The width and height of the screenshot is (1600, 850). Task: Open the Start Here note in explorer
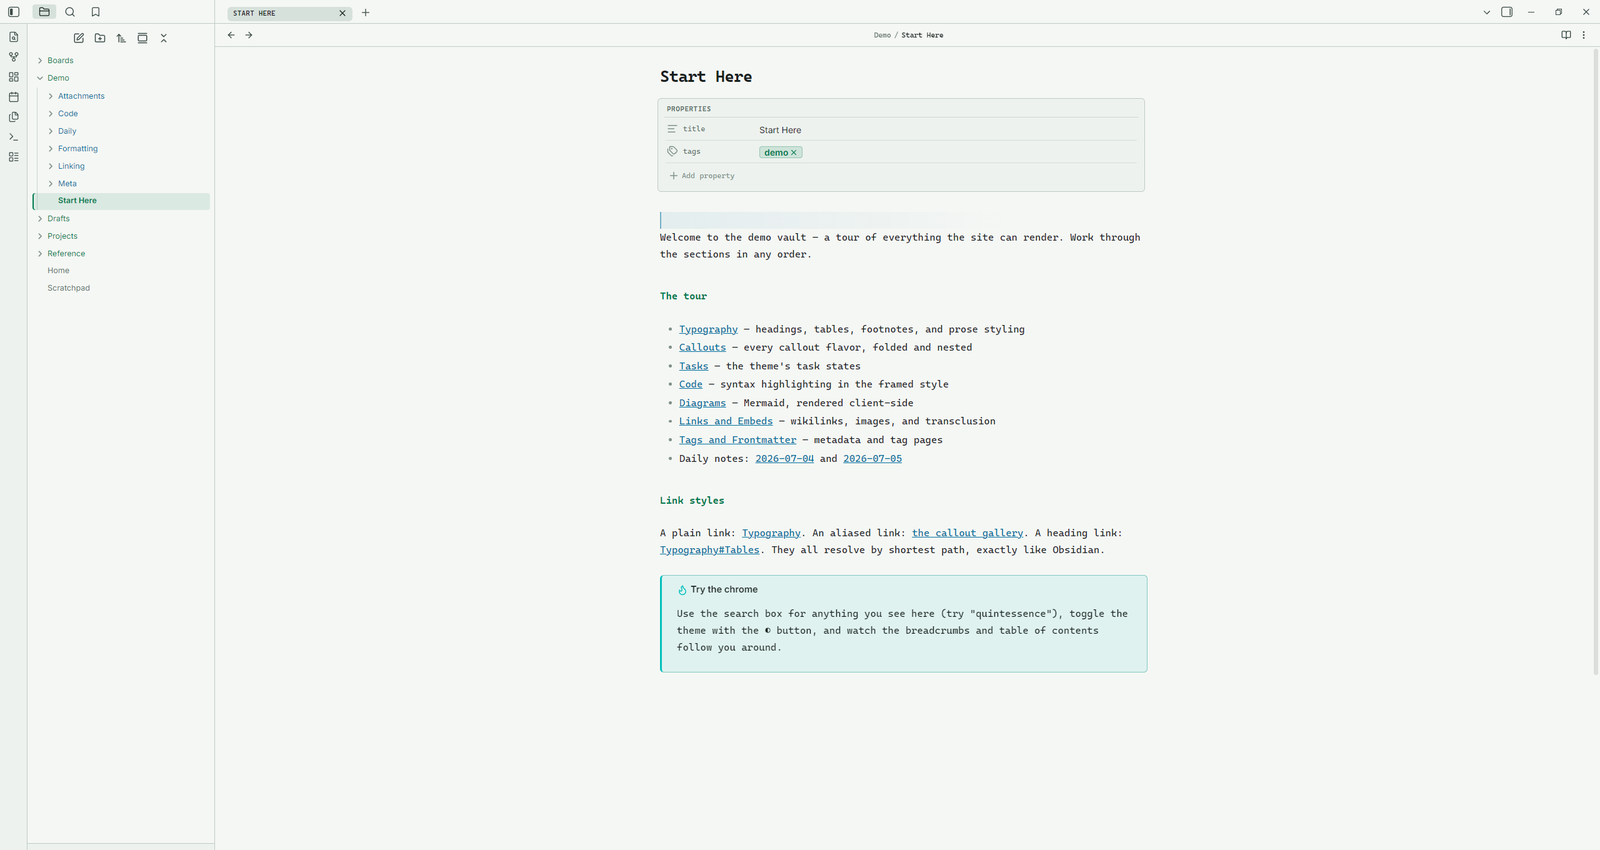tap(121, 201)
